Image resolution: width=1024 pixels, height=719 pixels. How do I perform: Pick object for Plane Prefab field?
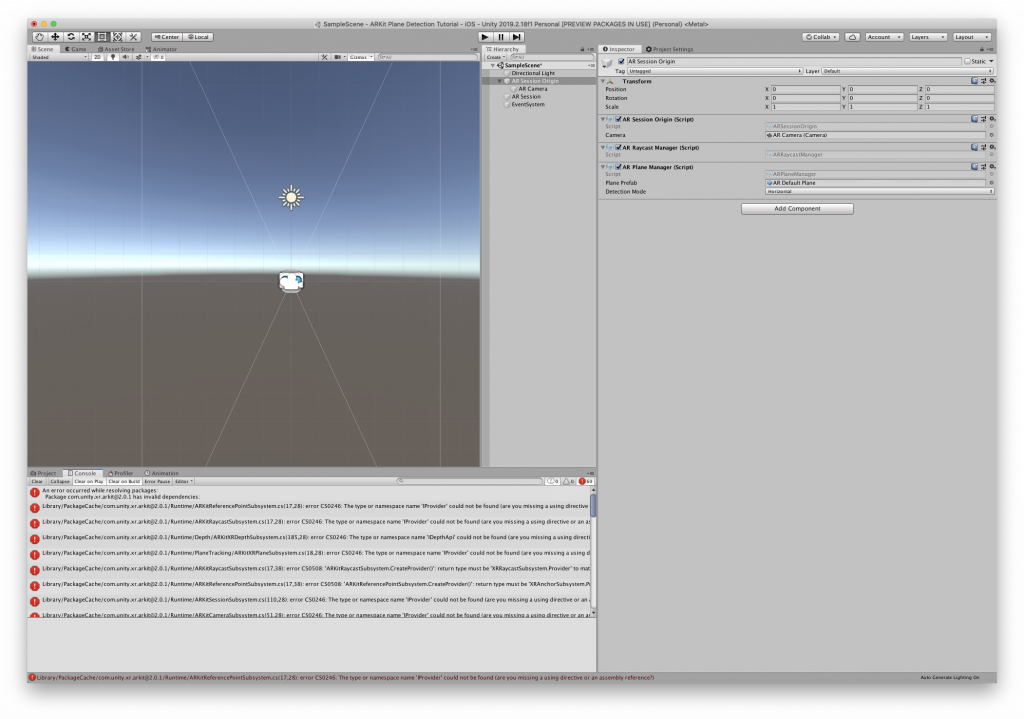coord(991,183)
